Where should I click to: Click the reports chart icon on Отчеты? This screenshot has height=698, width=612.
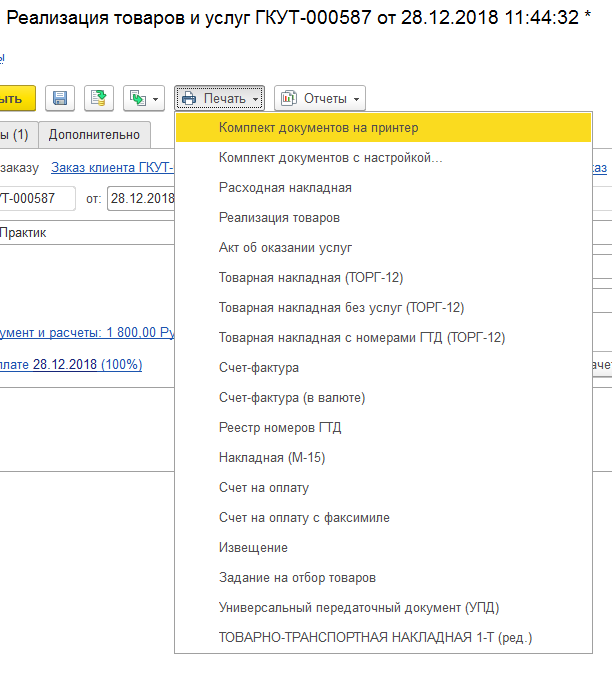pyautogui.click(x=288, y=98)
